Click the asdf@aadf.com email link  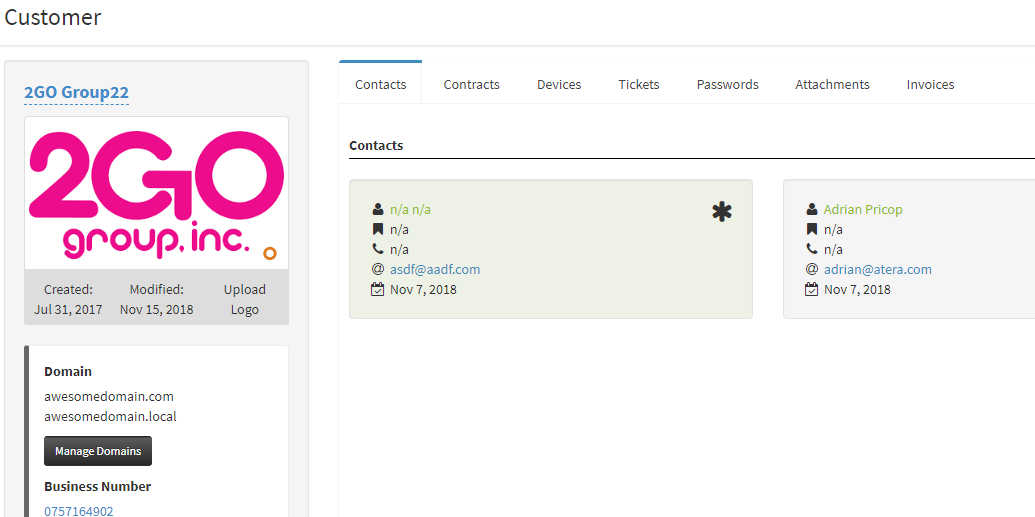[435, 269]
